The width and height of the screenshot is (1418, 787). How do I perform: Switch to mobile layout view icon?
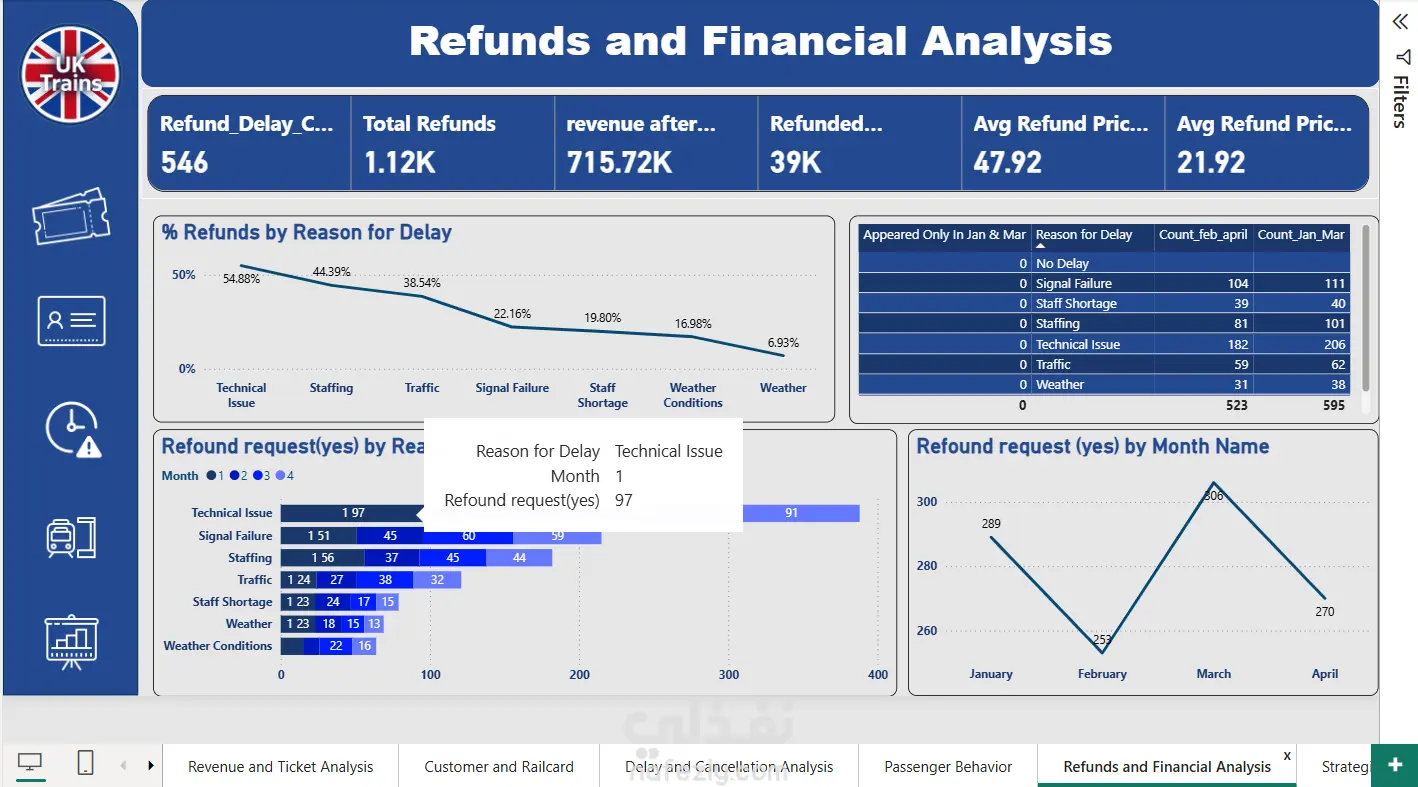click(x=86, y=764)
